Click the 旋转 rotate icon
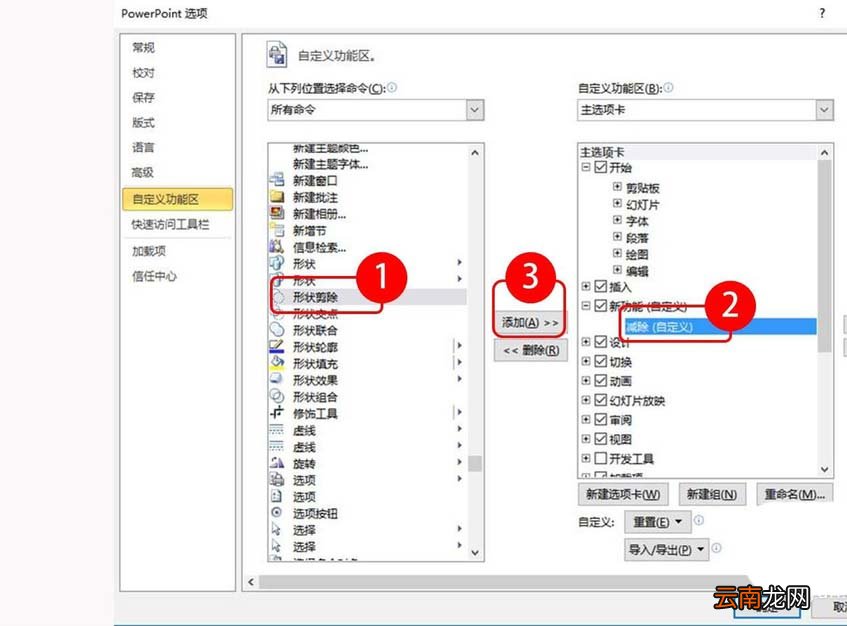 click(x=277, y=463)
